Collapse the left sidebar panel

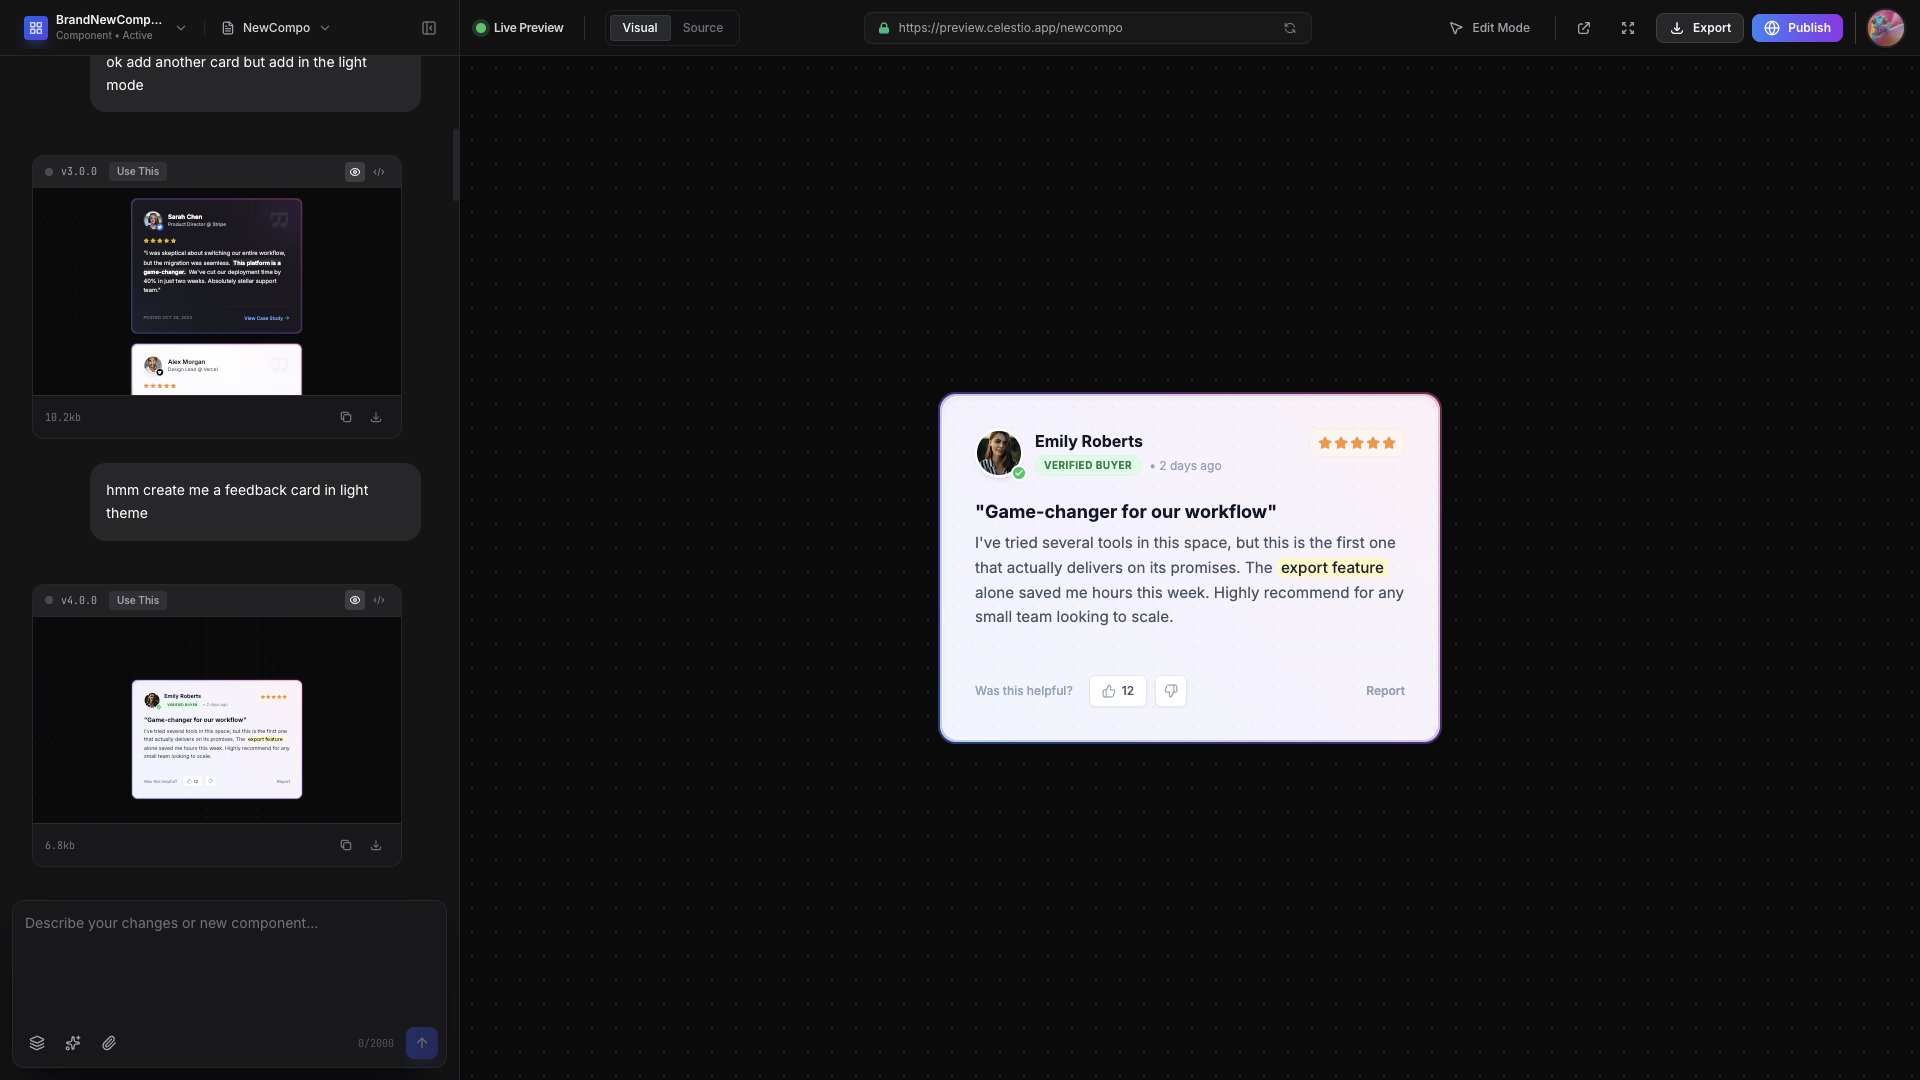429,28
